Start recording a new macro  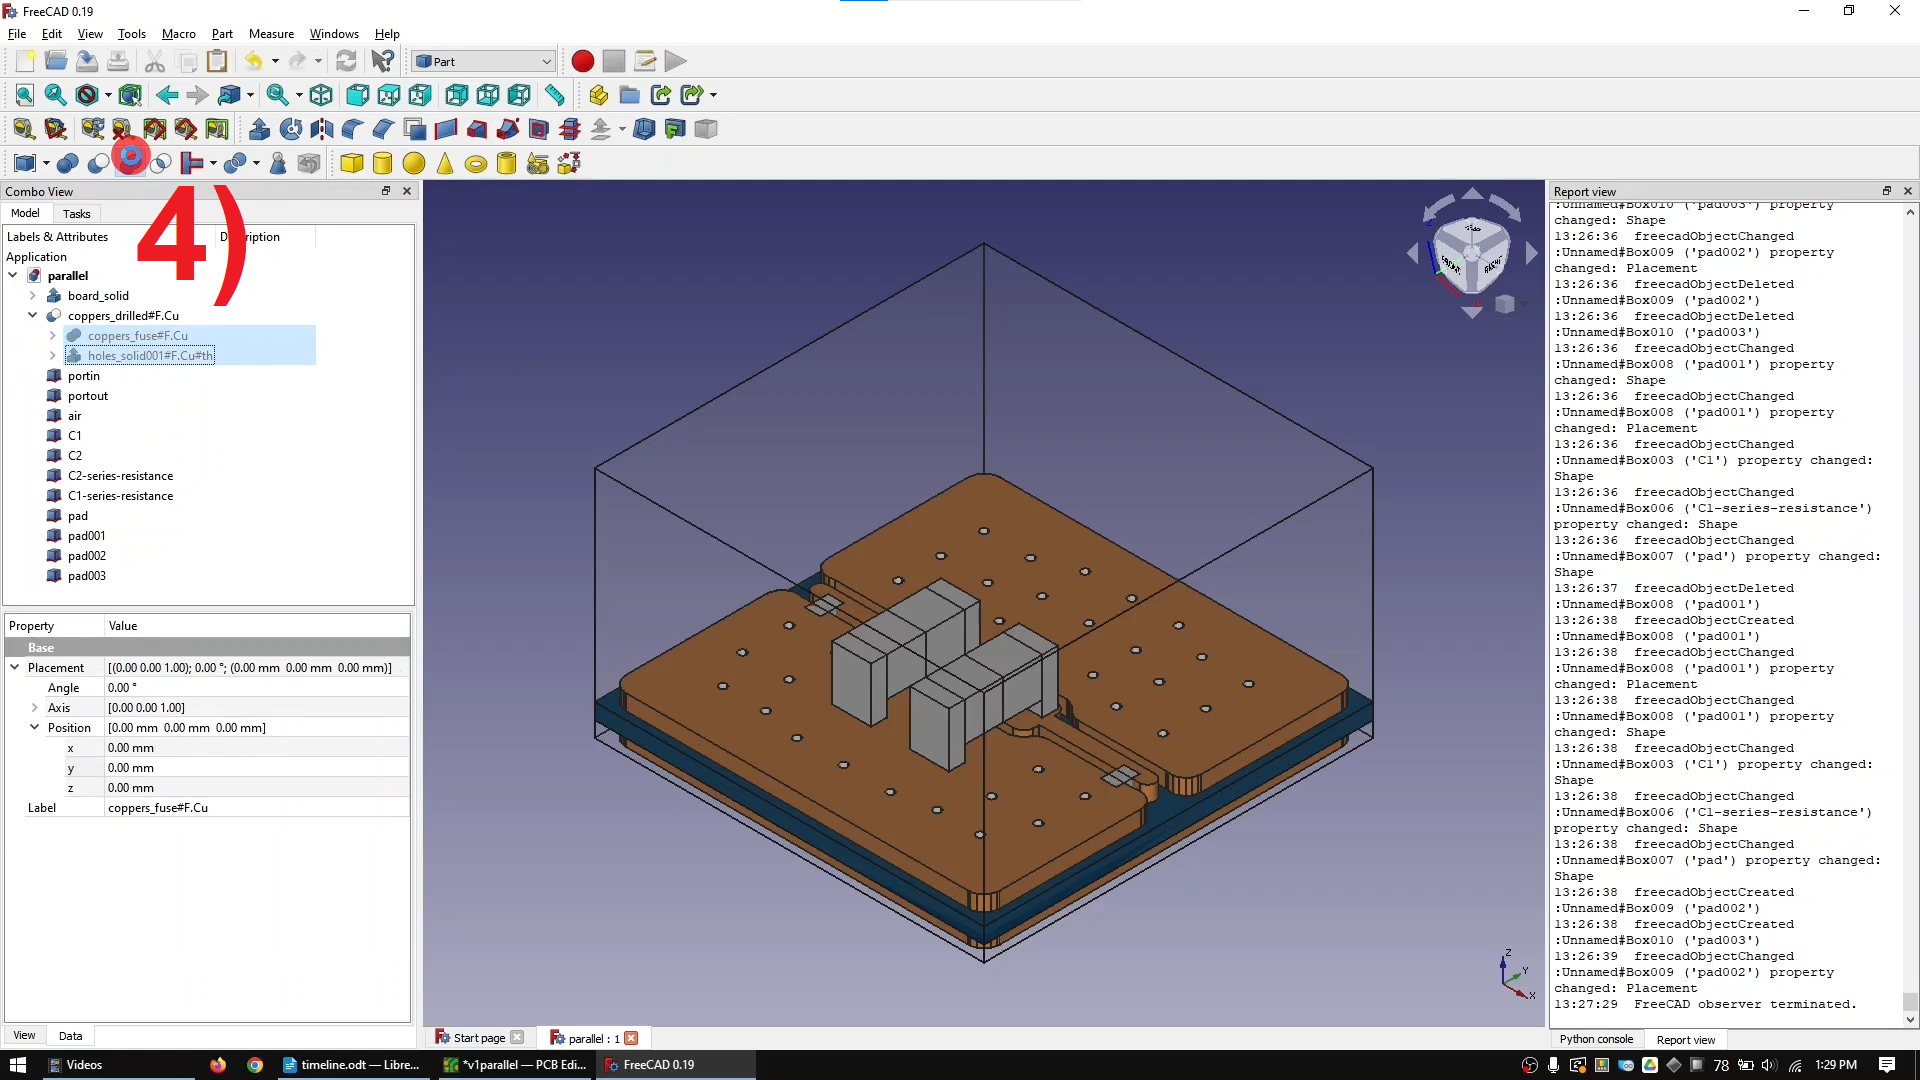pyautogui.click(x=582, y=61)
